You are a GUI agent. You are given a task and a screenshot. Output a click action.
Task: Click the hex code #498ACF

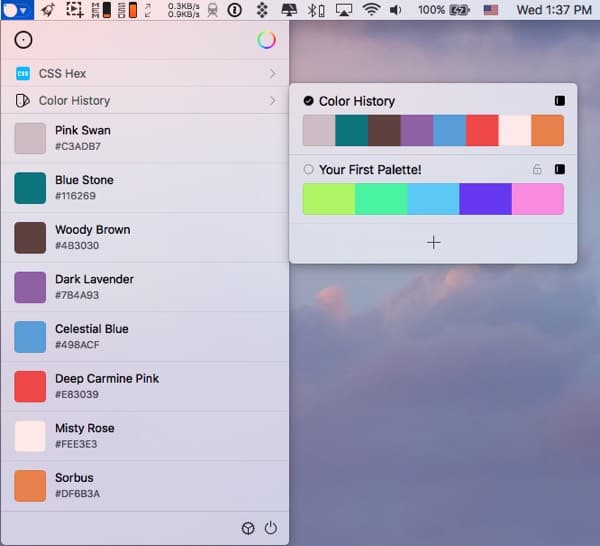[x=77, y=345]
